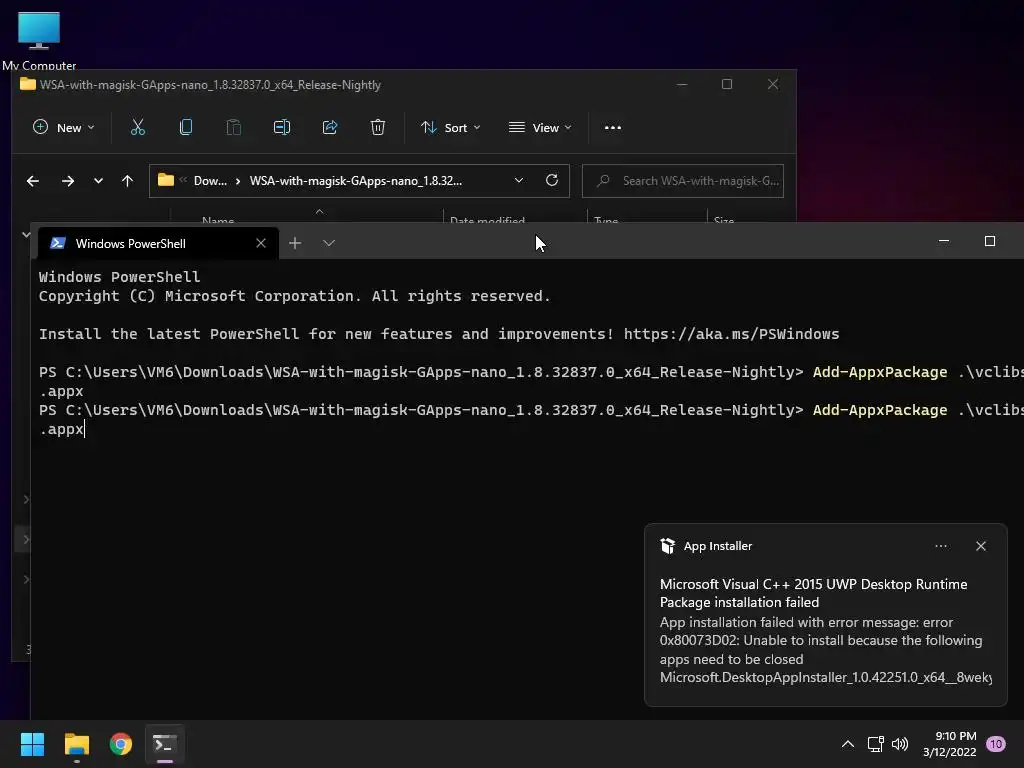Screen dimensions: 1024x768
Task: Expand the address bar history dropdown
Action: 519,180
